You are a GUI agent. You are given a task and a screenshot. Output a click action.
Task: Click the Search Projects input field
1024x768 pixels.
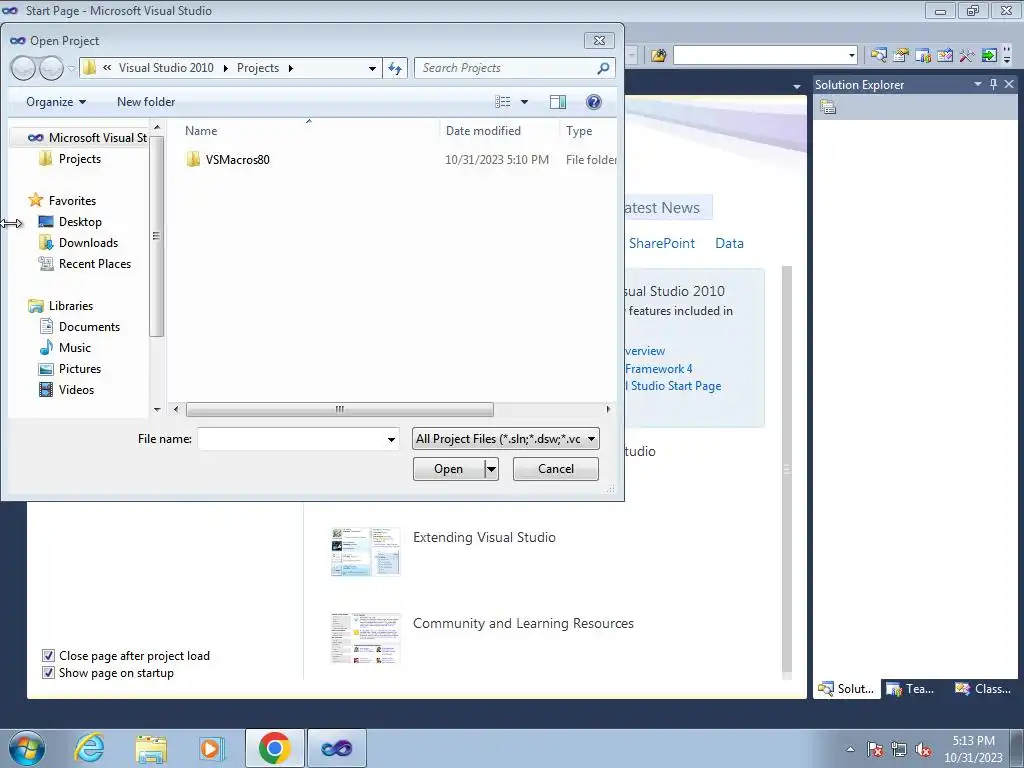pyautogui.click(x=507, y=68)
